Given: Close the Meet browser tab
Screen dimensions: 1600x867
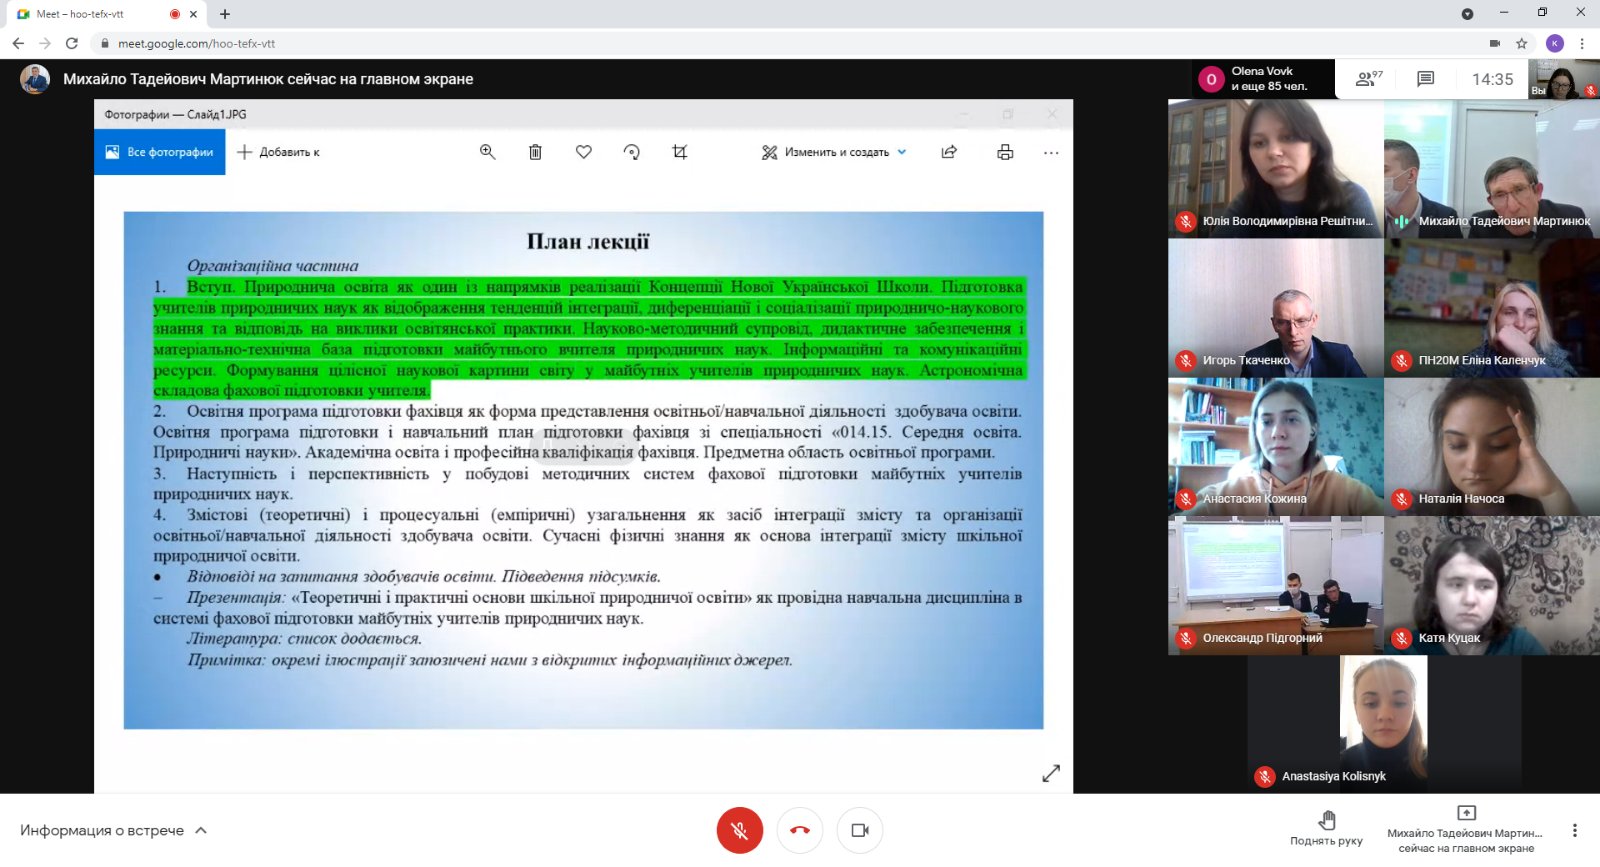Looking at the screenshot, I should click(x=194, y=14).
